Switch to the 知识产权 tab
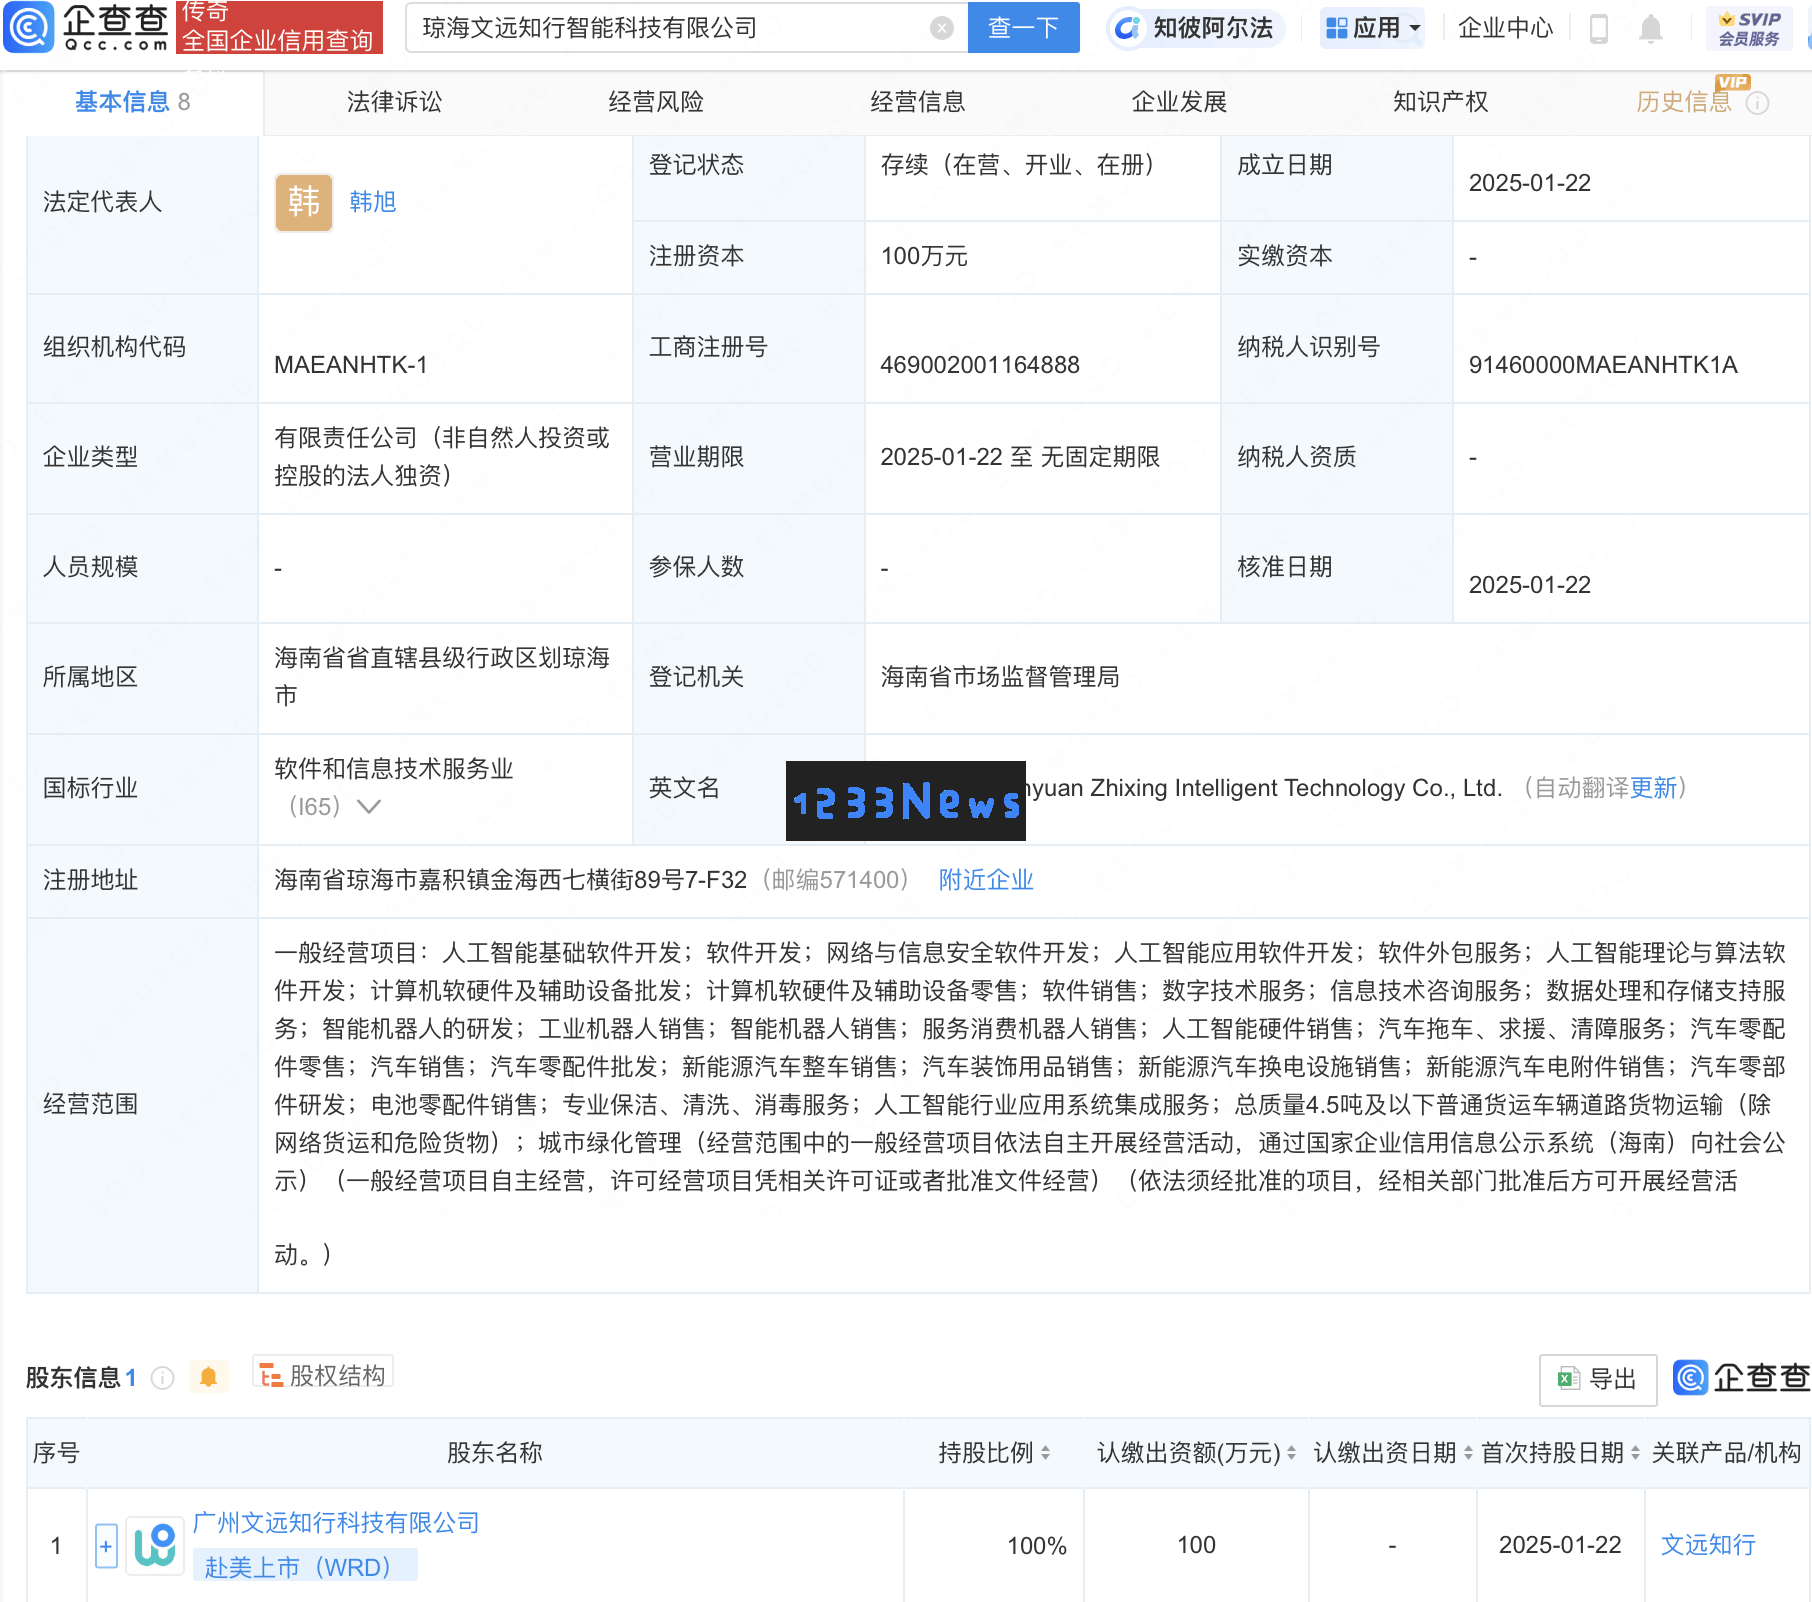The image size is (1812, 1602). pos(1439,101)
